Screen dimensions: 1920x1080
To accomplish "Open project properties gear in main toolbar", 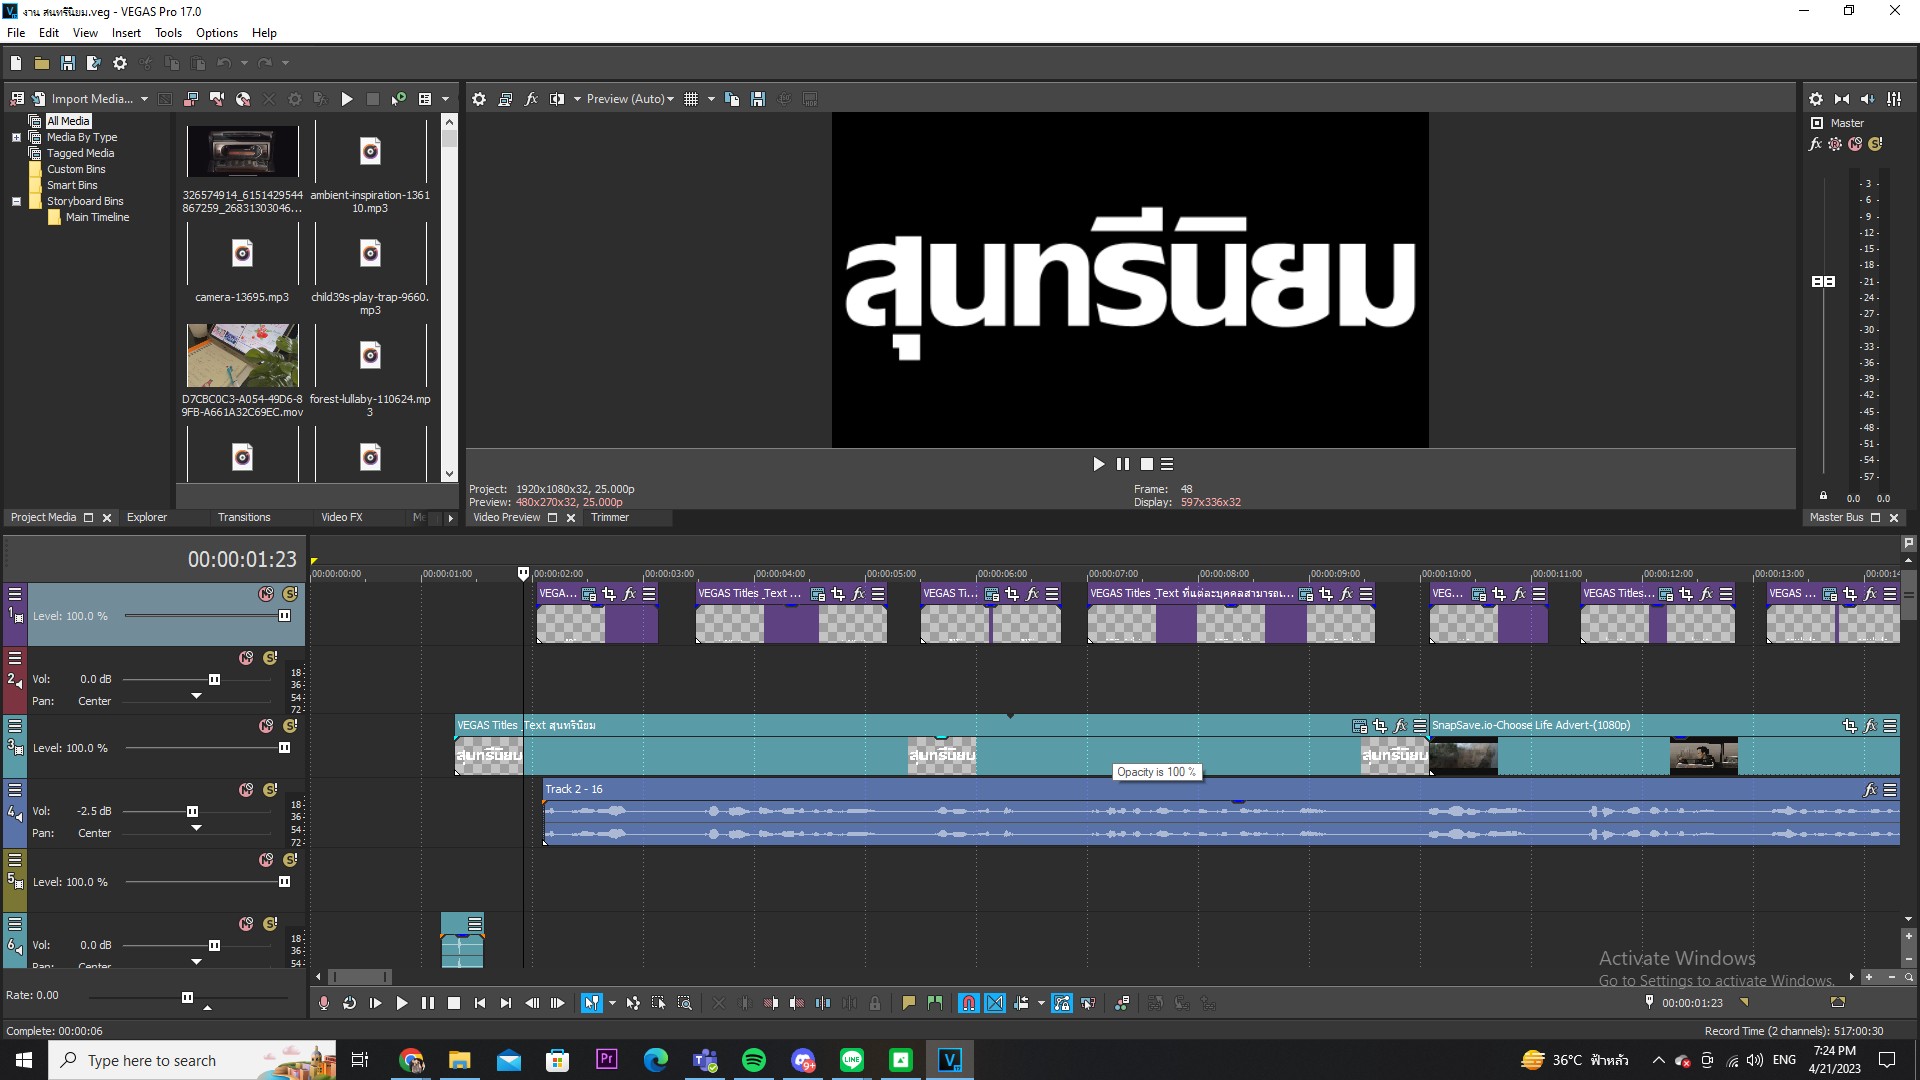I will (120, 63).
